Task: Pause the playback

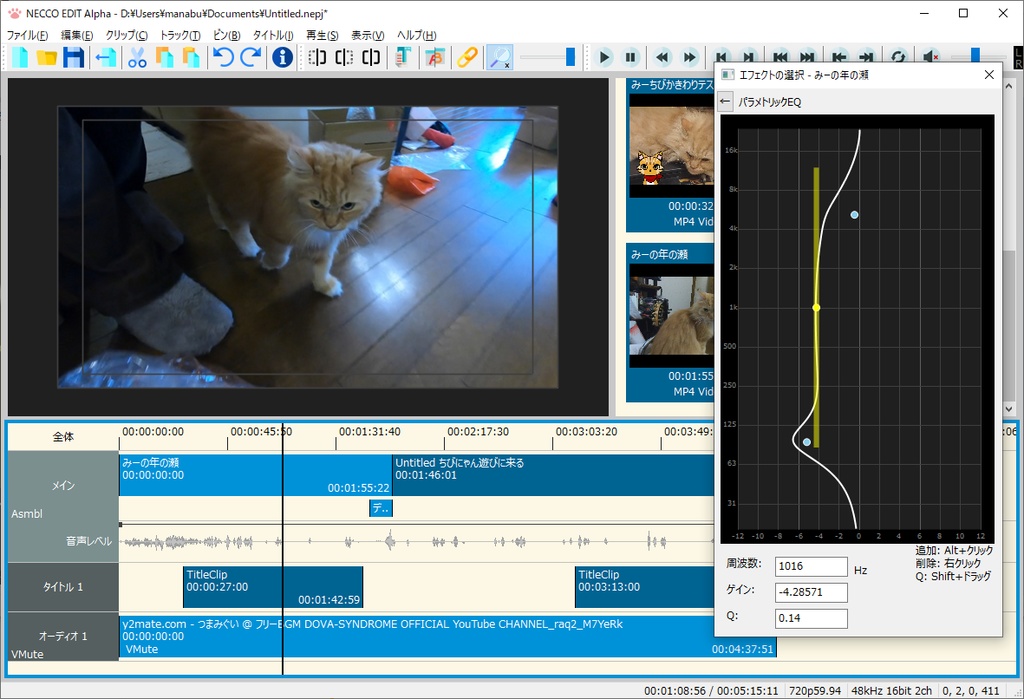Action: (x=631, y=57)
